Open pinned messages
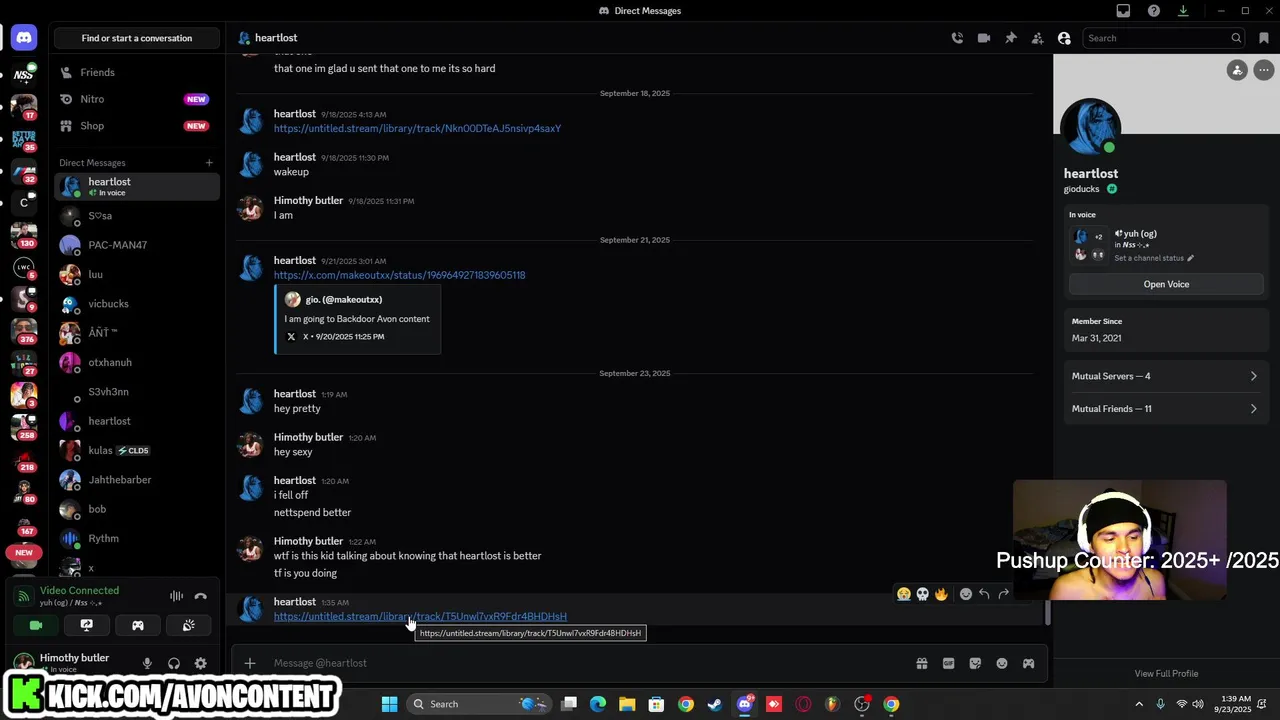The height and width of the screenshot is (720, 1280). (1011, 38)
